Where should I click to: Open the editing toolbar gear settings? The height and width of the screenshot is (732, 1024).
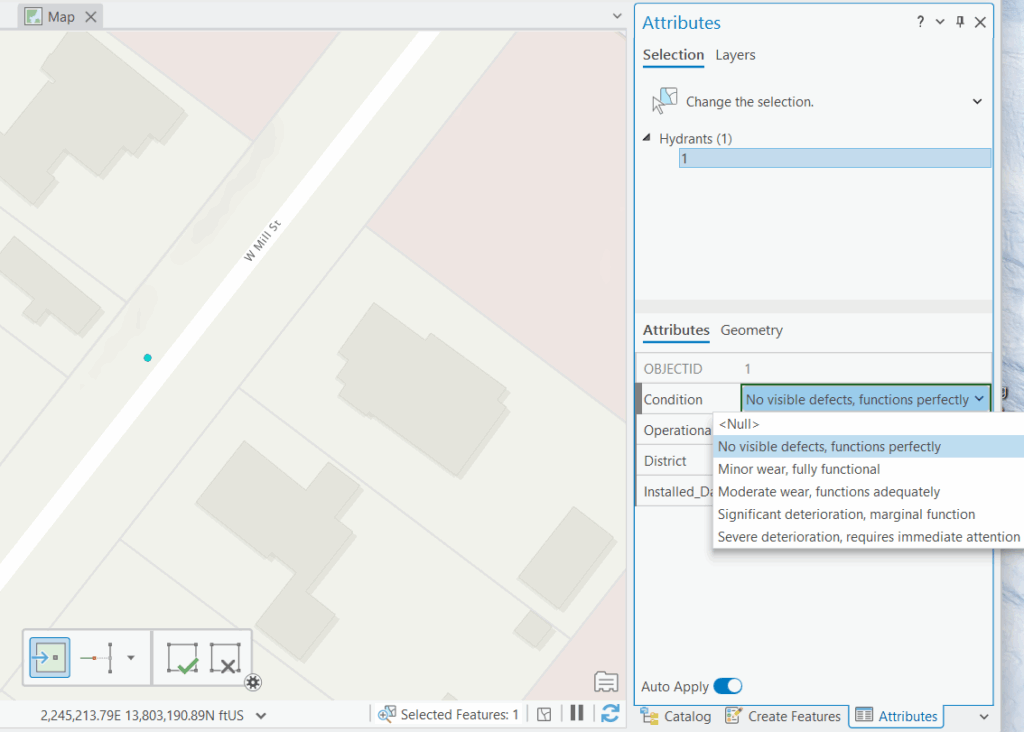point(253,682)
